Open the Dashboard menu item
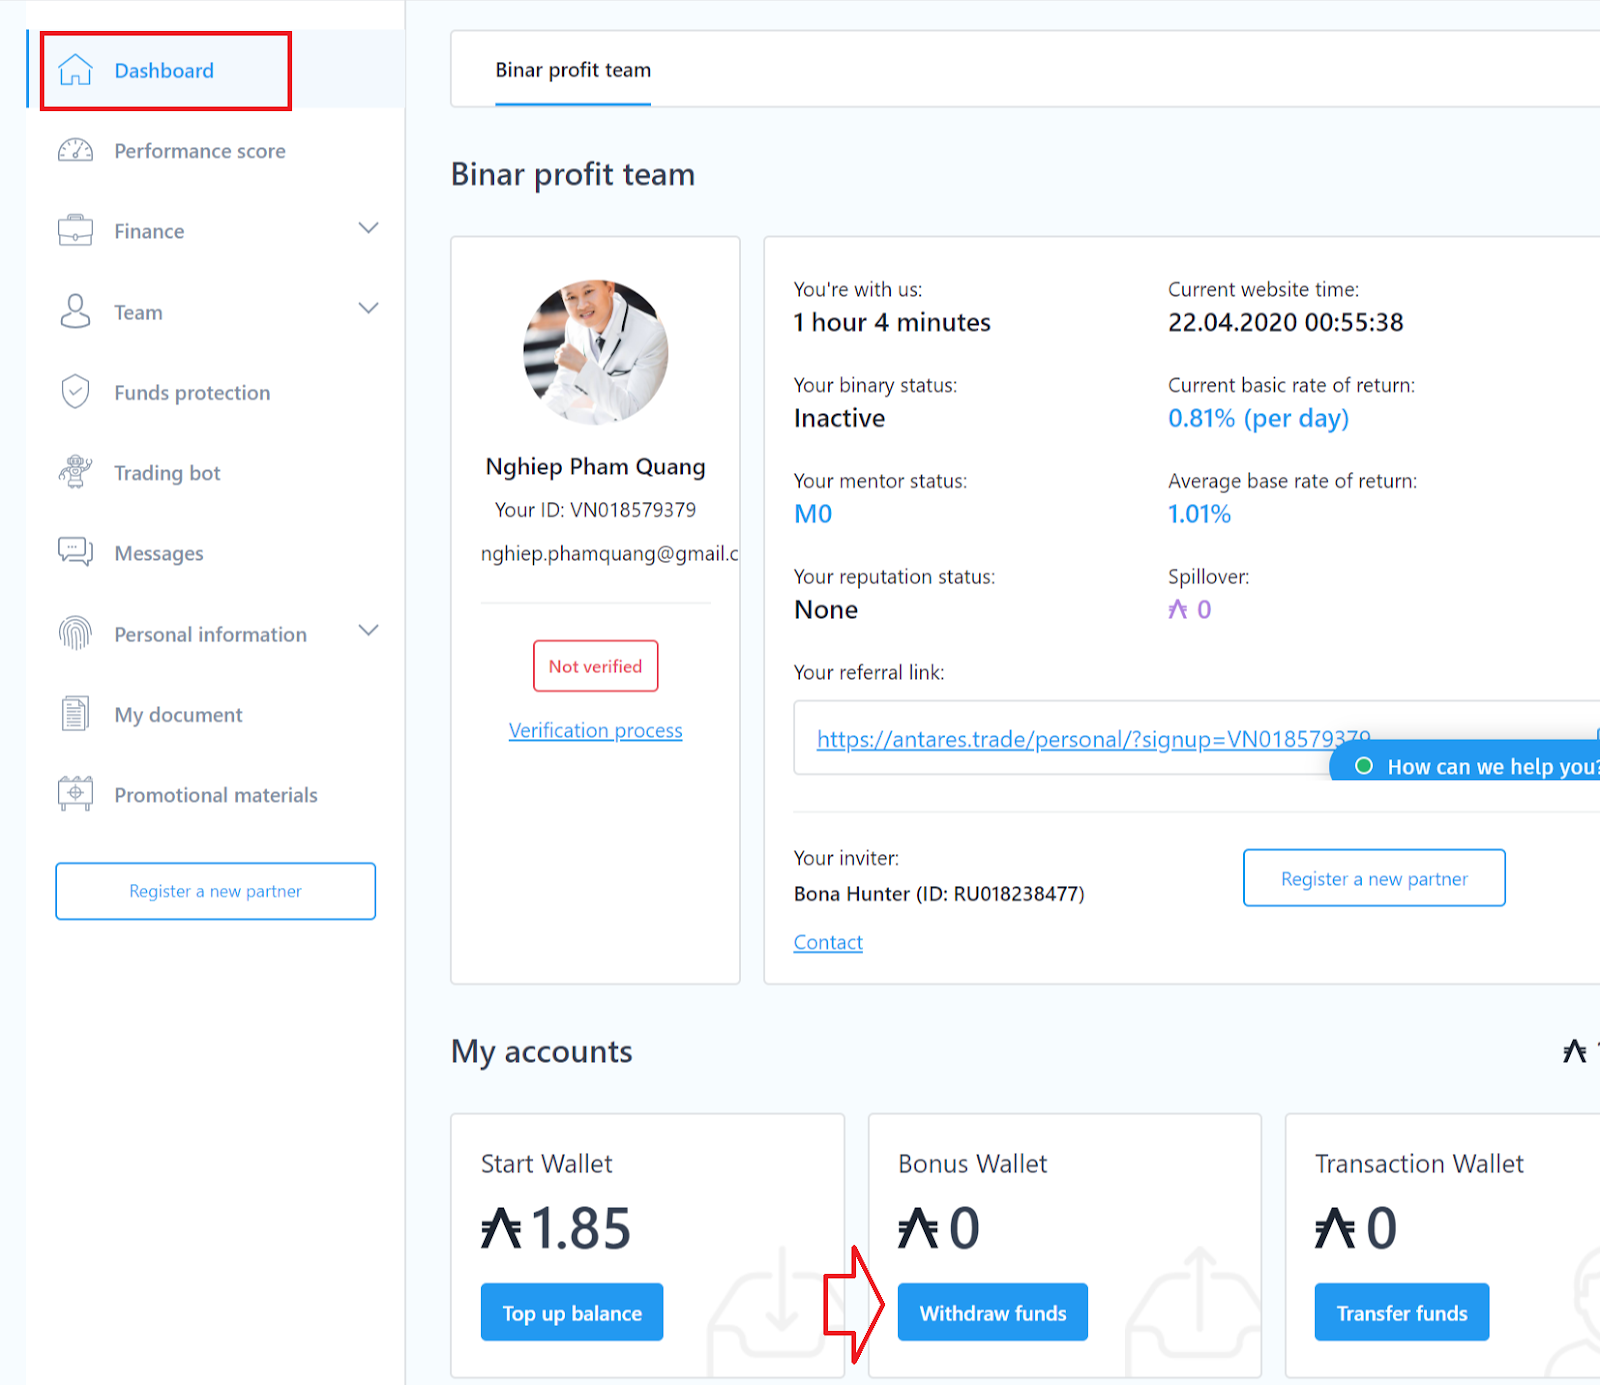The height and width of the screenshot is (1385, 1600). tap(164, 70)
